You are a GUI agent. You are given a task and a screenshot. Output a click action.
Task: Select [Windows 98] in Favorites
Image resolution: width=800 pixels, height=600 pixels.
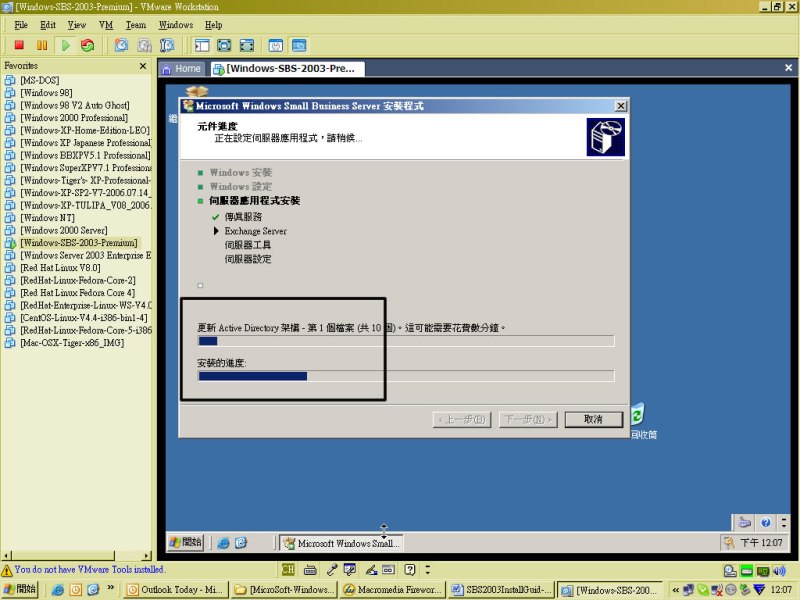coord(46,93)
